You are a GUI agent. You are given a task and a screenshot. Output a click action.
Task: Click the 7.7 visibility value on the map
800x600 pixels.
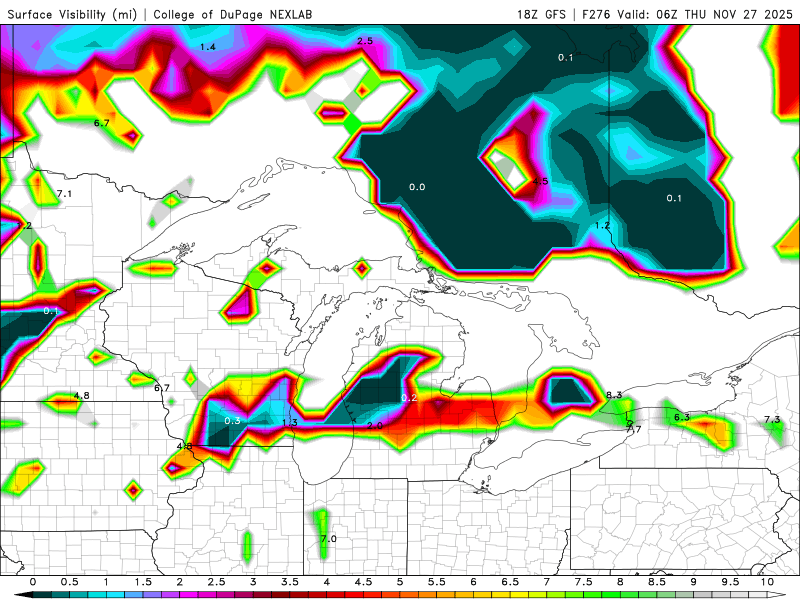633,429
